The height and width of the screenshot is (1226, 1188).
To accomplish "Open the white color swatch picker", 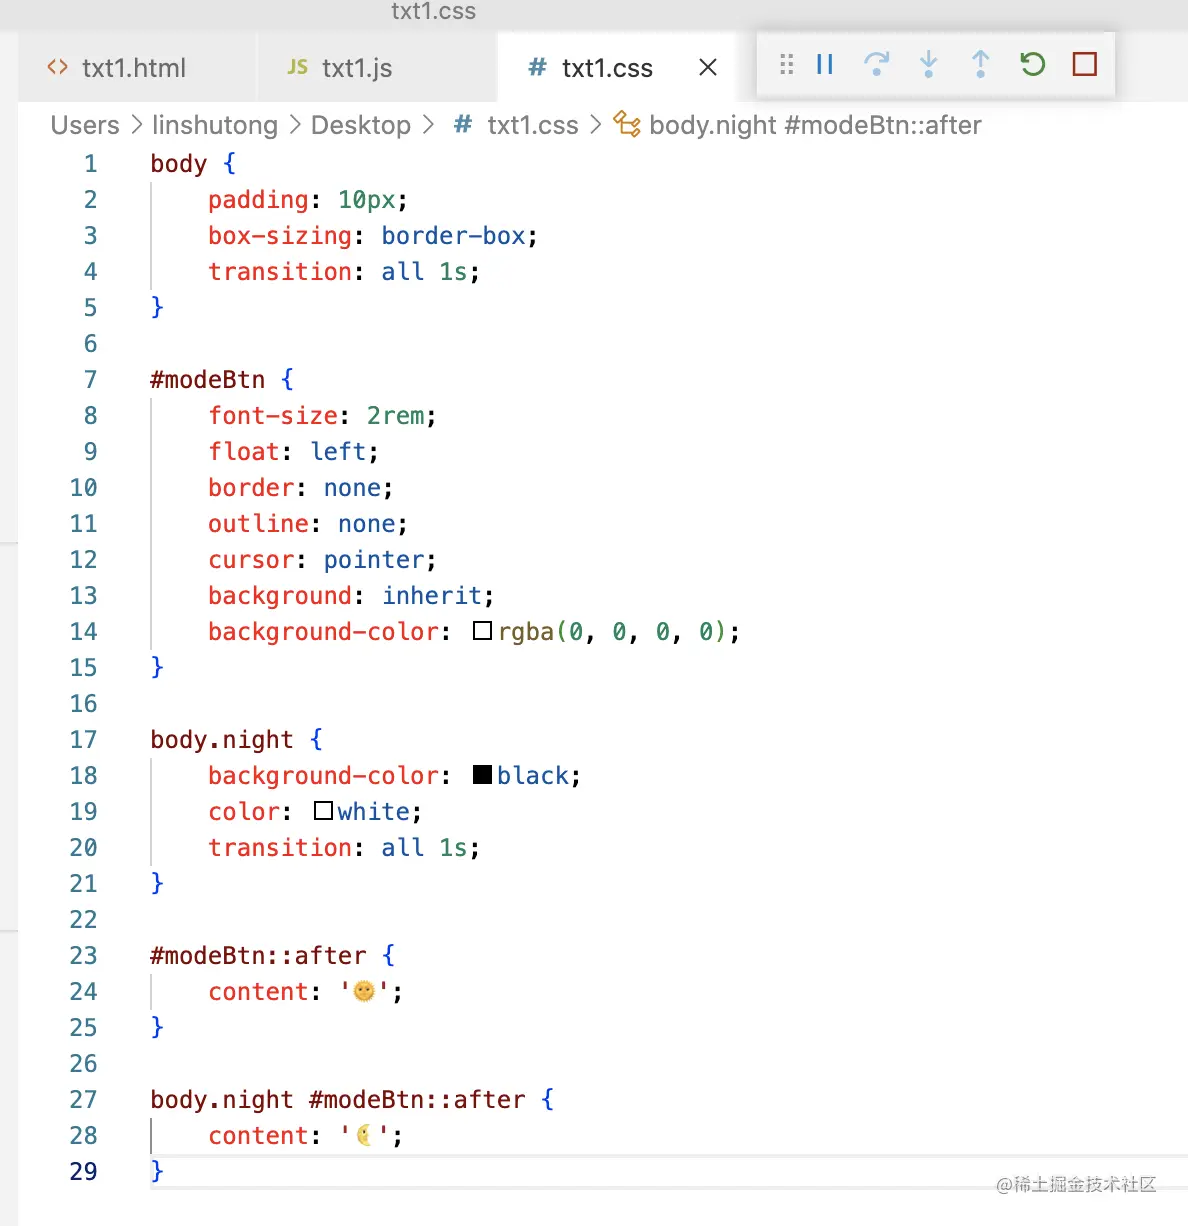I will (x=323, y=811).
